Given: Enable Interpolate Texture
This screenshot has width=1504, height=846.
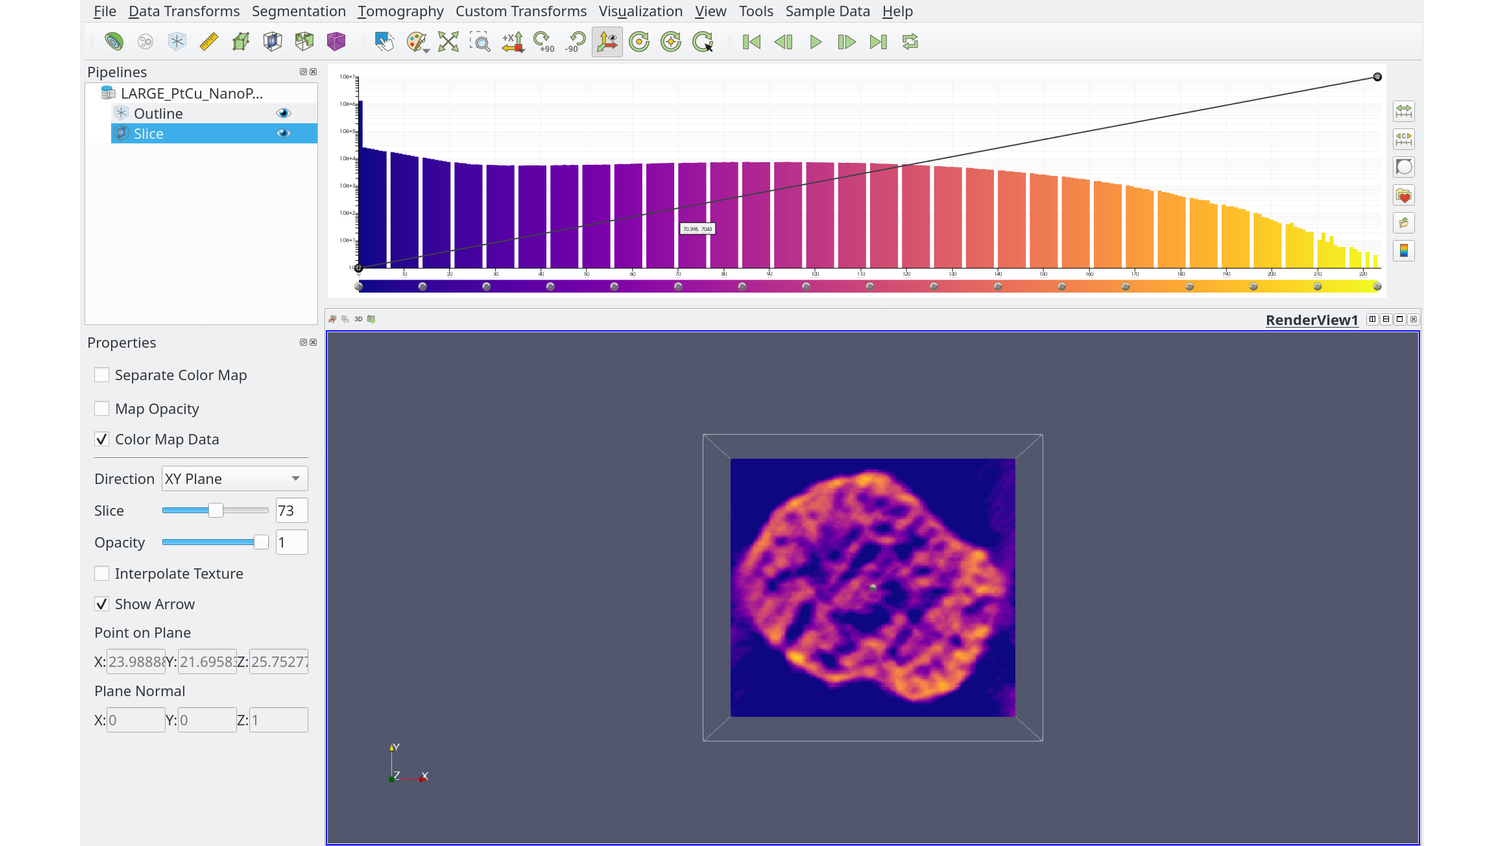Looking at the screenshot, I should [101, 573].
